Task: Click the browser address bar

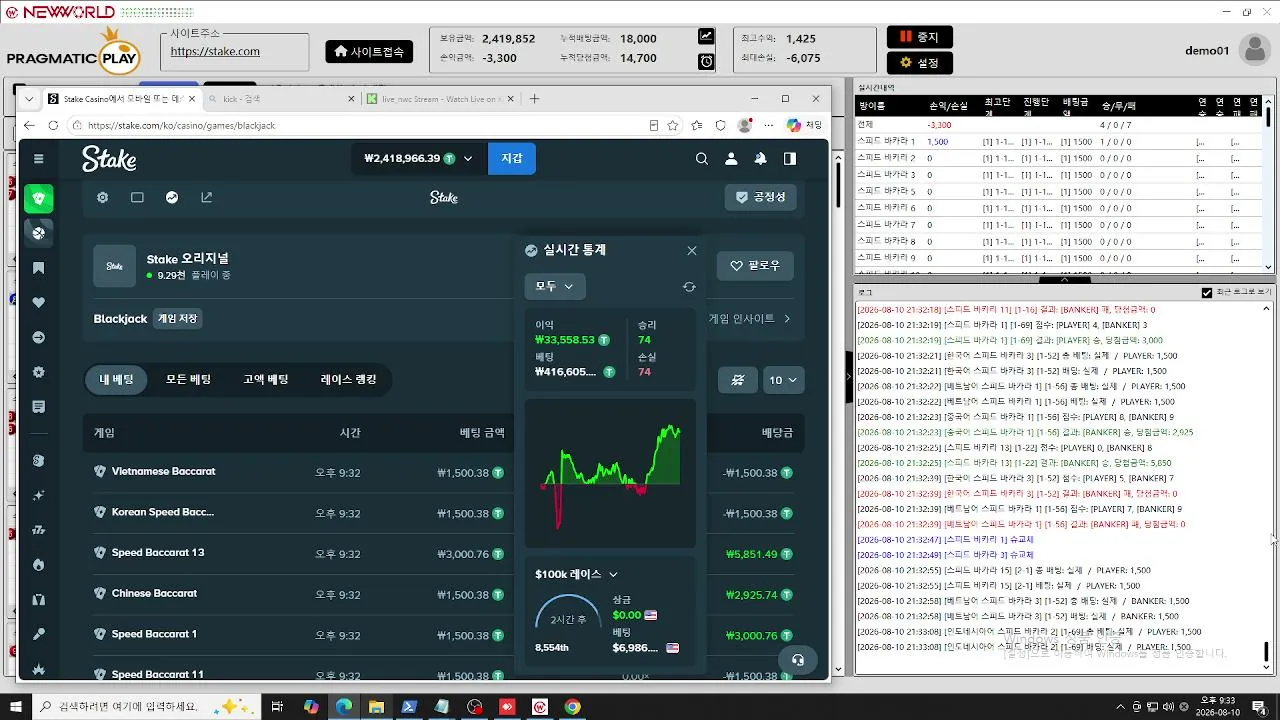Action: [360, 125]
